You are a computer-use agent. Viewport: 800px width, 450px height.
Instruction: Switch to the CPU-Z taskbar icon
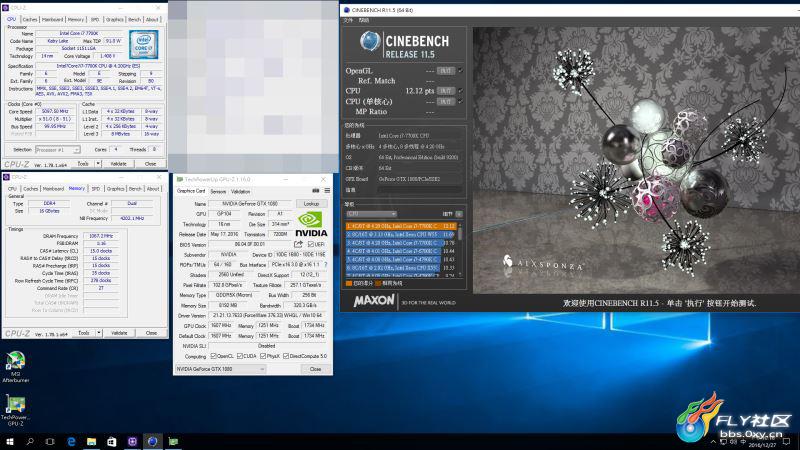(x=132, y=442)
